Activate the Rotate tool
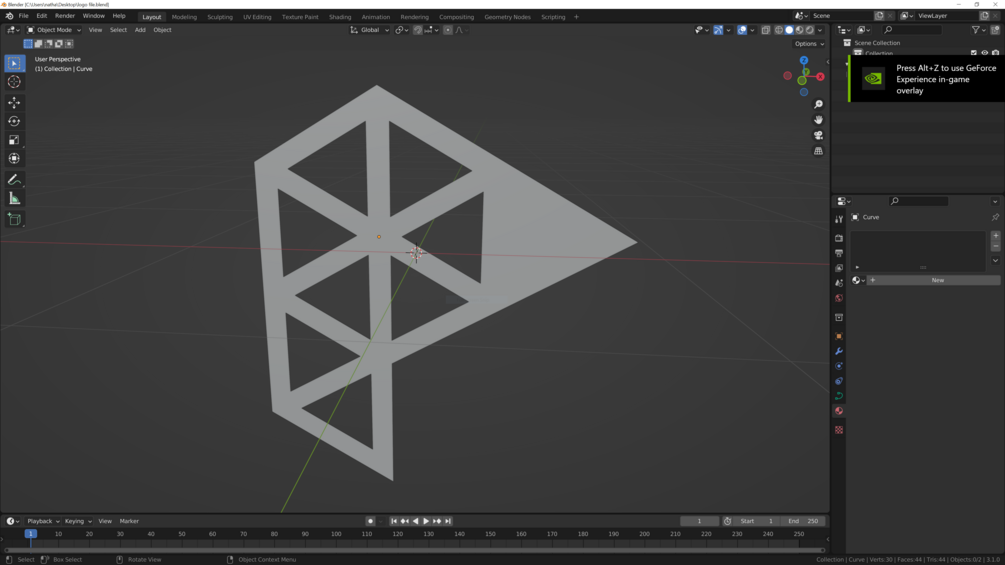 click(x=14, y=121)
